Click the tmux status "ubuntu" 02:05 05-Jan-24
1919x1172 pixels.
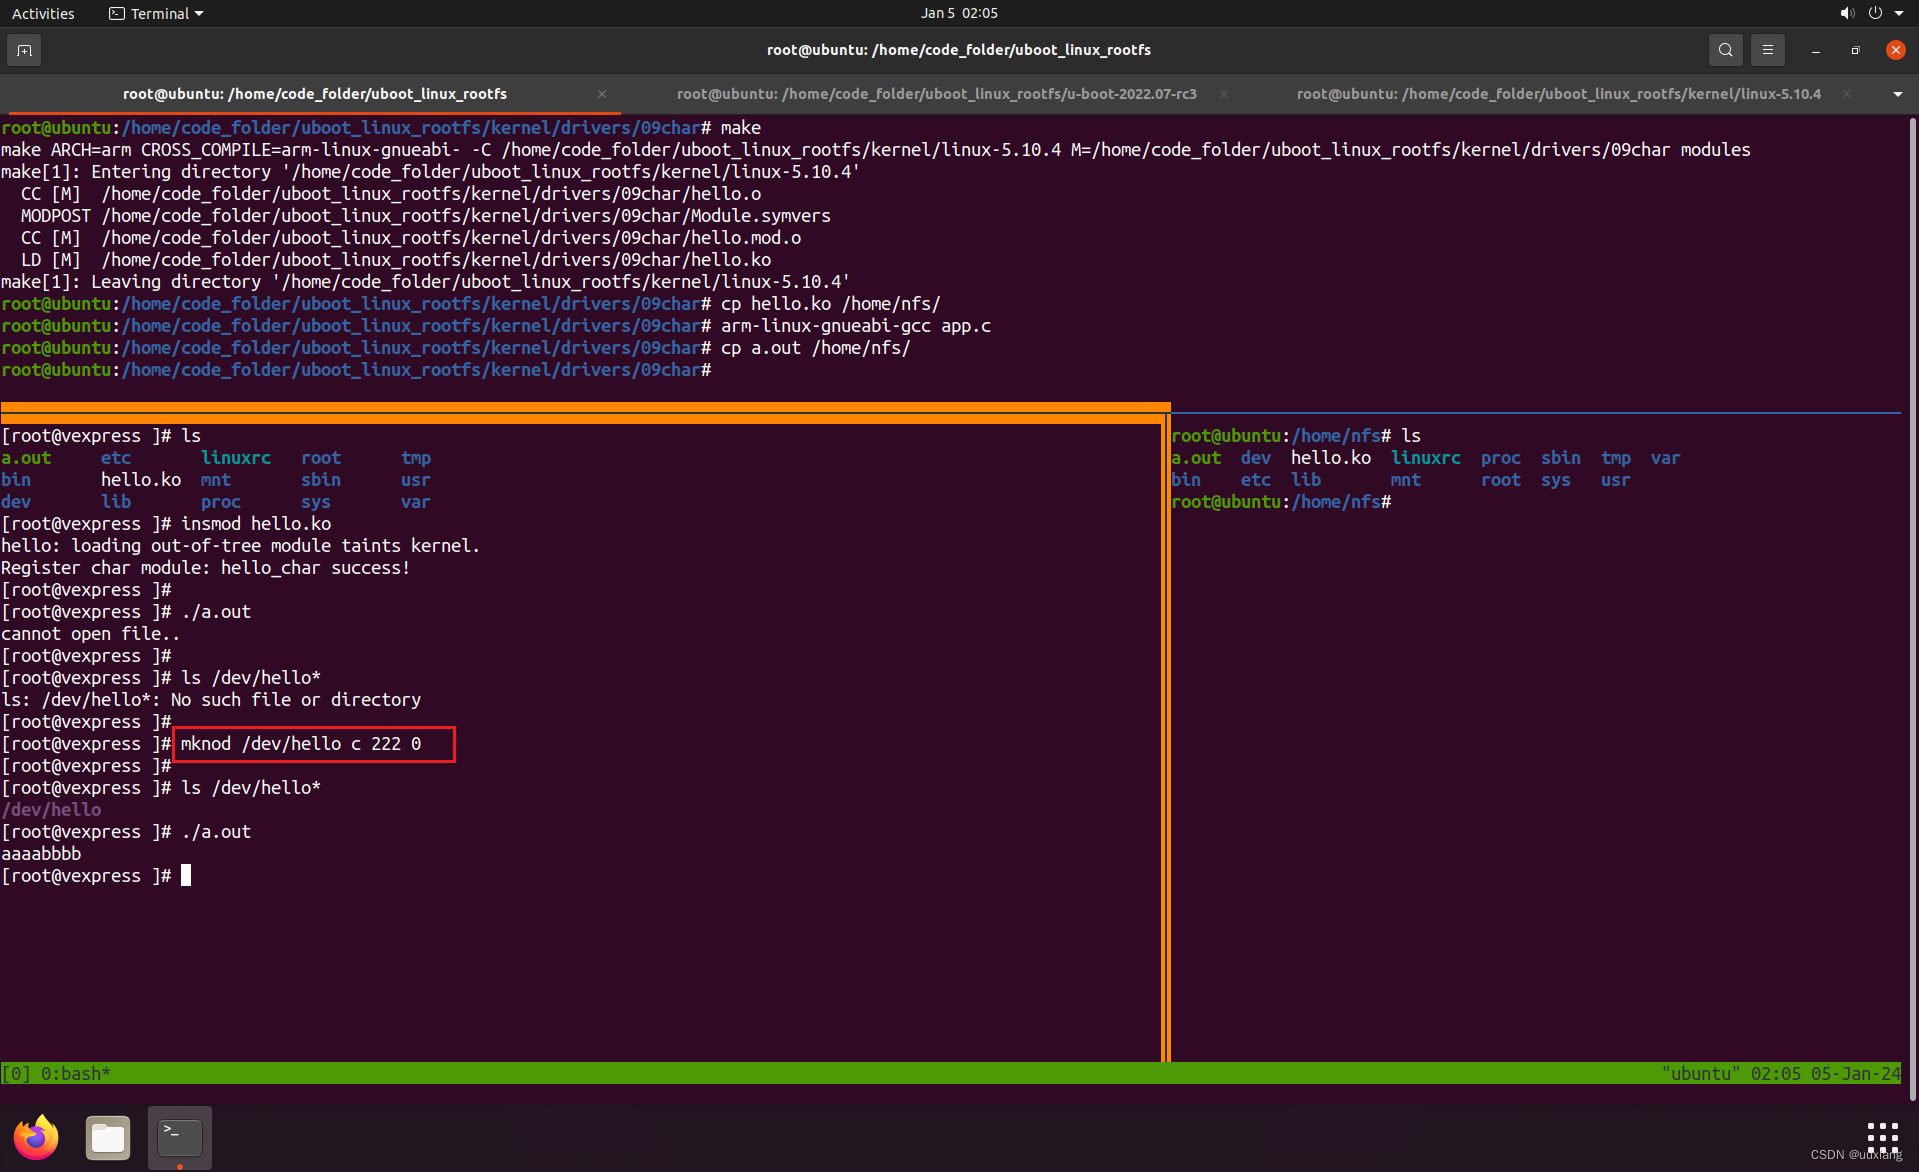[1781, 1074]
